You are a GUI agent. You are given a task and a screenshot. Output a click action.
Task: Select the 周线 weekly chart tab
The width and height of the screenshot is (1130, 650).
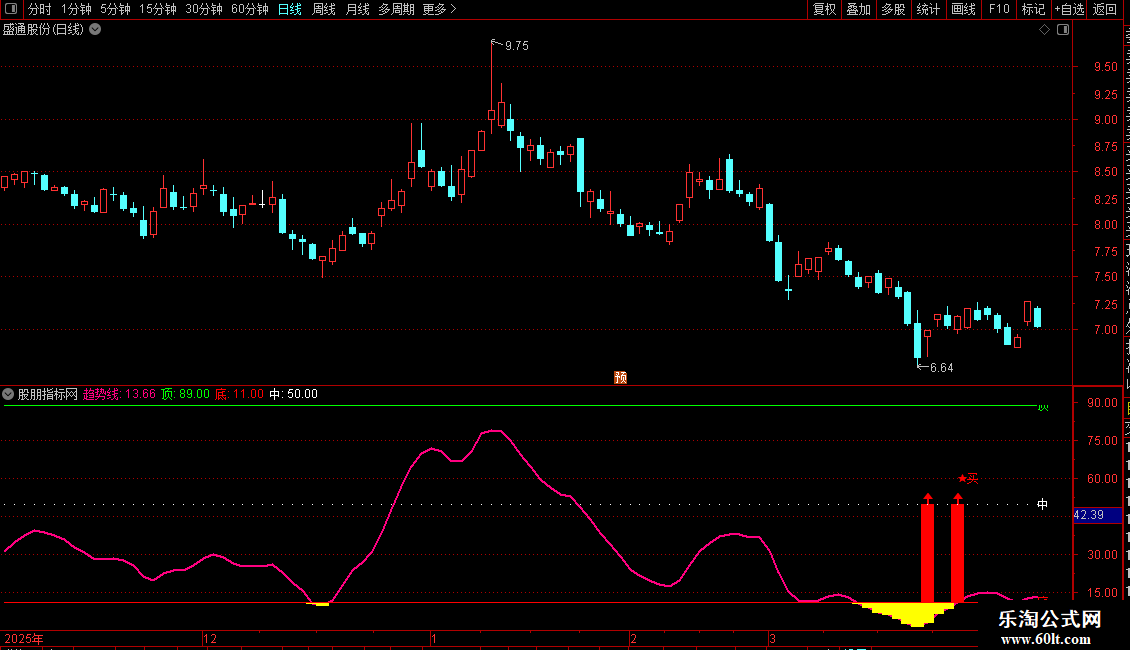coord(324,10)
